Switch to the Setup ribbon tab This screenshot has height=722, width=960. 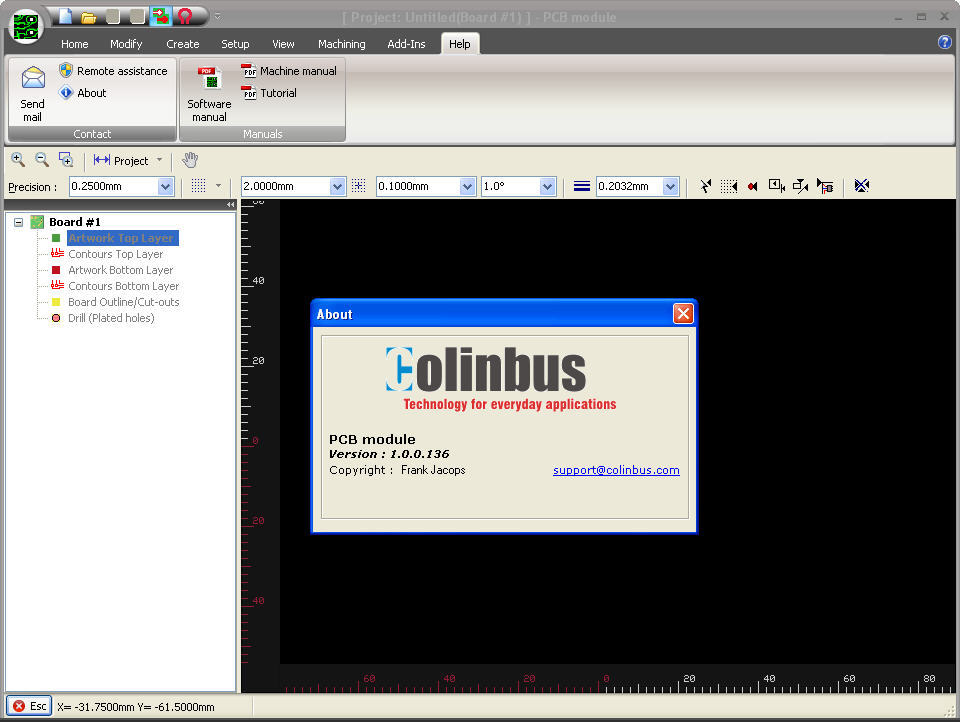pos(235,43)
